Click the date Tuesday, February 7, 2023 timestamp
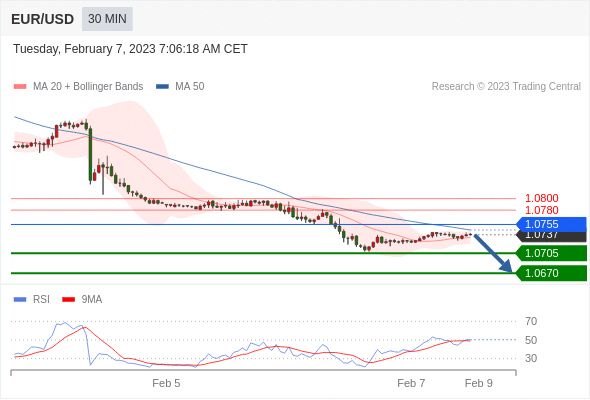This screenshot has width=590, height=400. click(x=130, y=49)
